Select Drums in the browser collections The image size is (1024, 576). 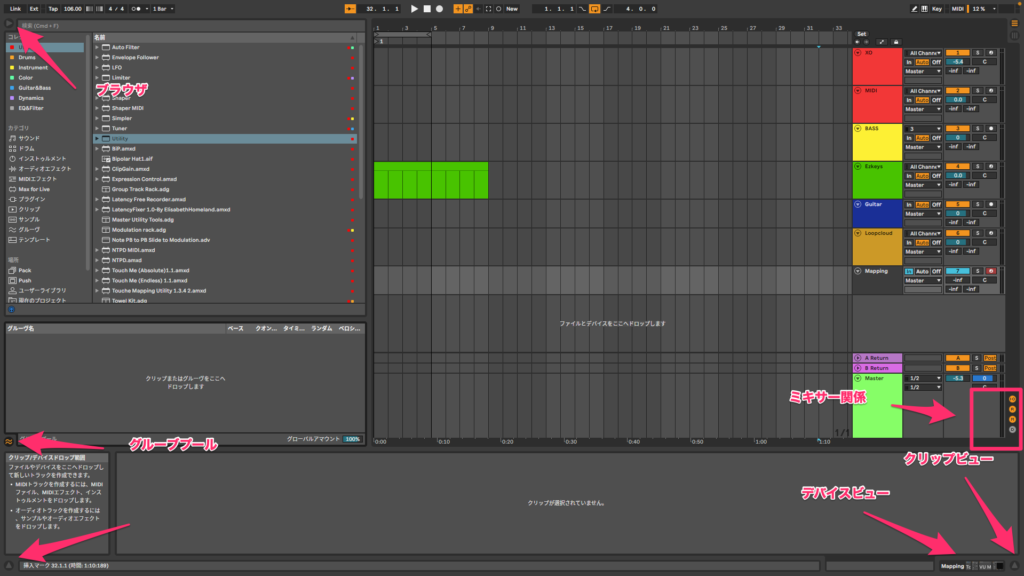27,57
